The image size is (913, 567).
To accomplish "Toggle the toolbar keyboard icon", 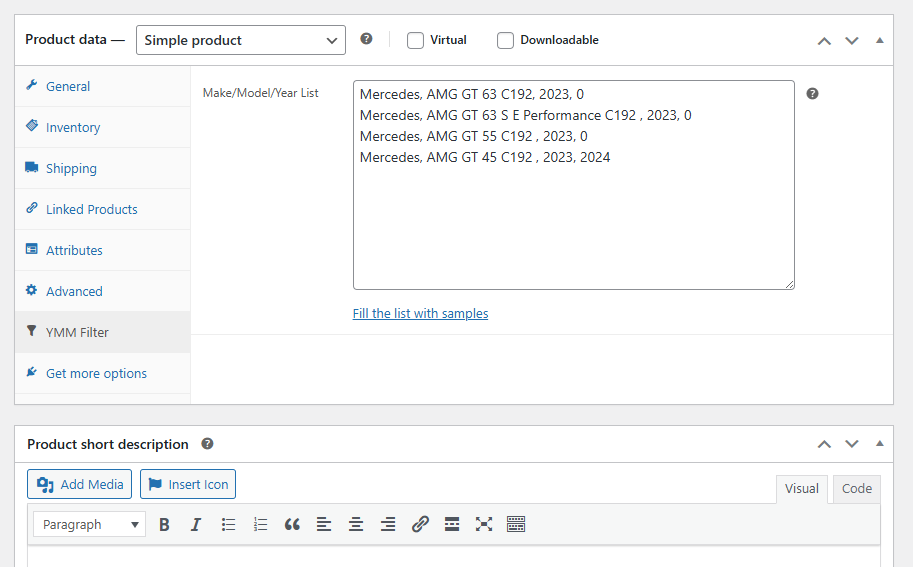I will tap(516, 525).
